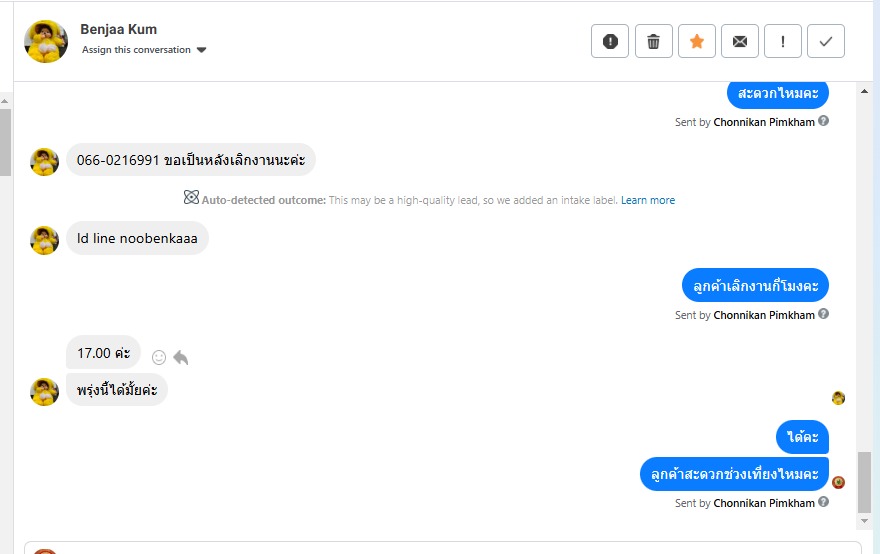The height and width of the screenshot is (554, 880).
Task: Open Assign this conversation dropdown
Action: pos(137,50)
